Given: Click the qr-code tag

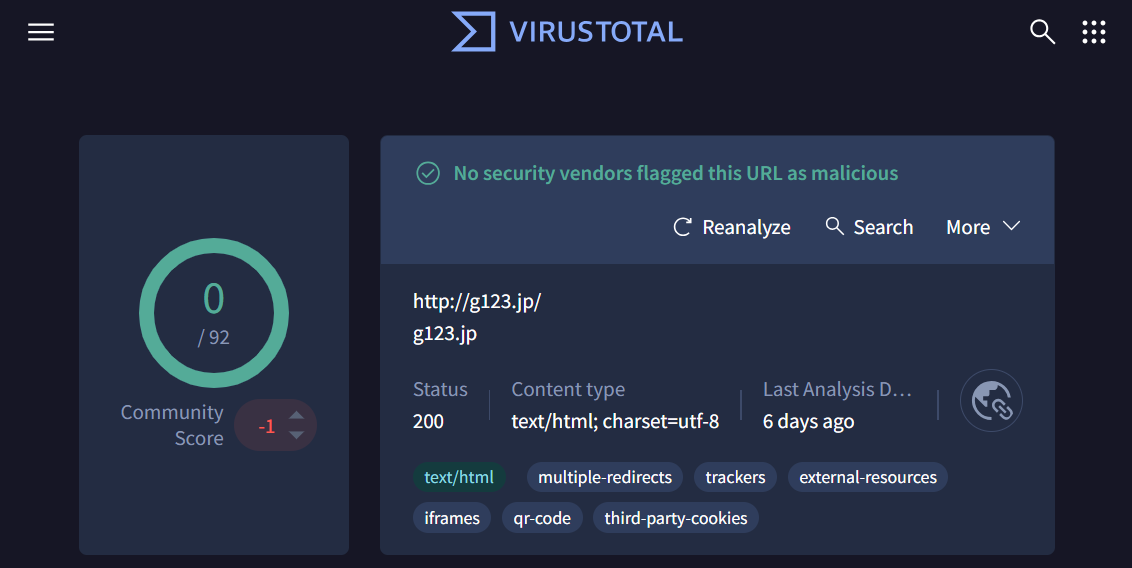Looking at the screenshot, I should tap(542, 518).
